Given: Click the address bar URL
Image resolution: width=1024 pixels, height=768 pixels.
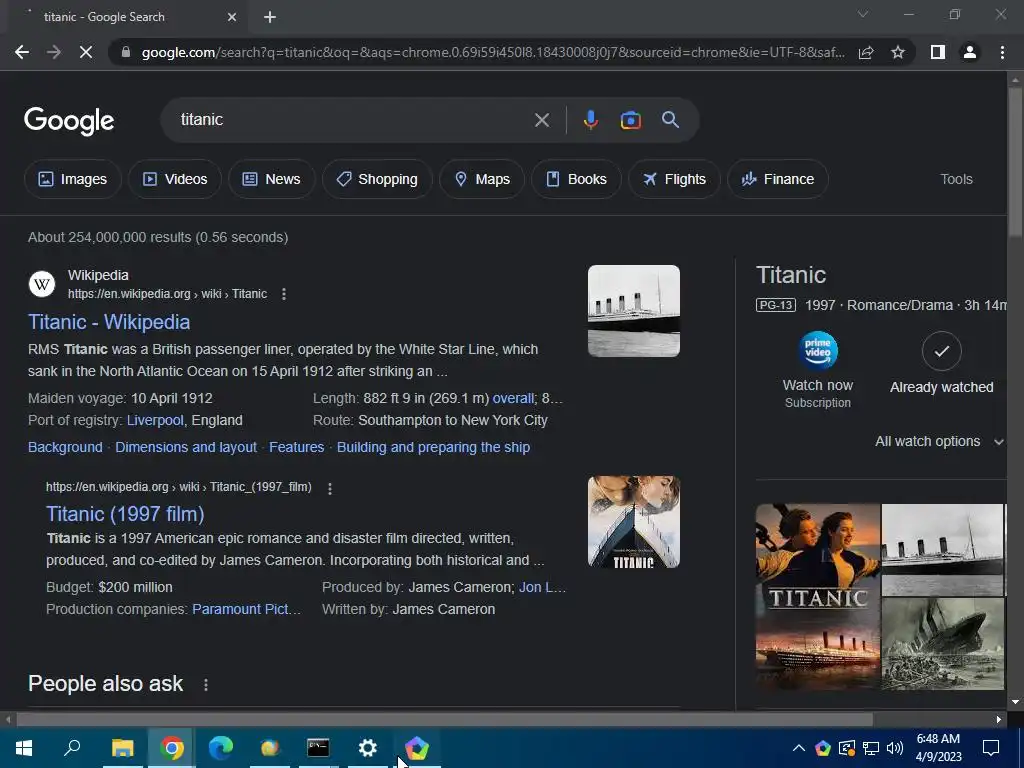Looking at the screenshot, I should pyautogui.click(x=493, y=52).
